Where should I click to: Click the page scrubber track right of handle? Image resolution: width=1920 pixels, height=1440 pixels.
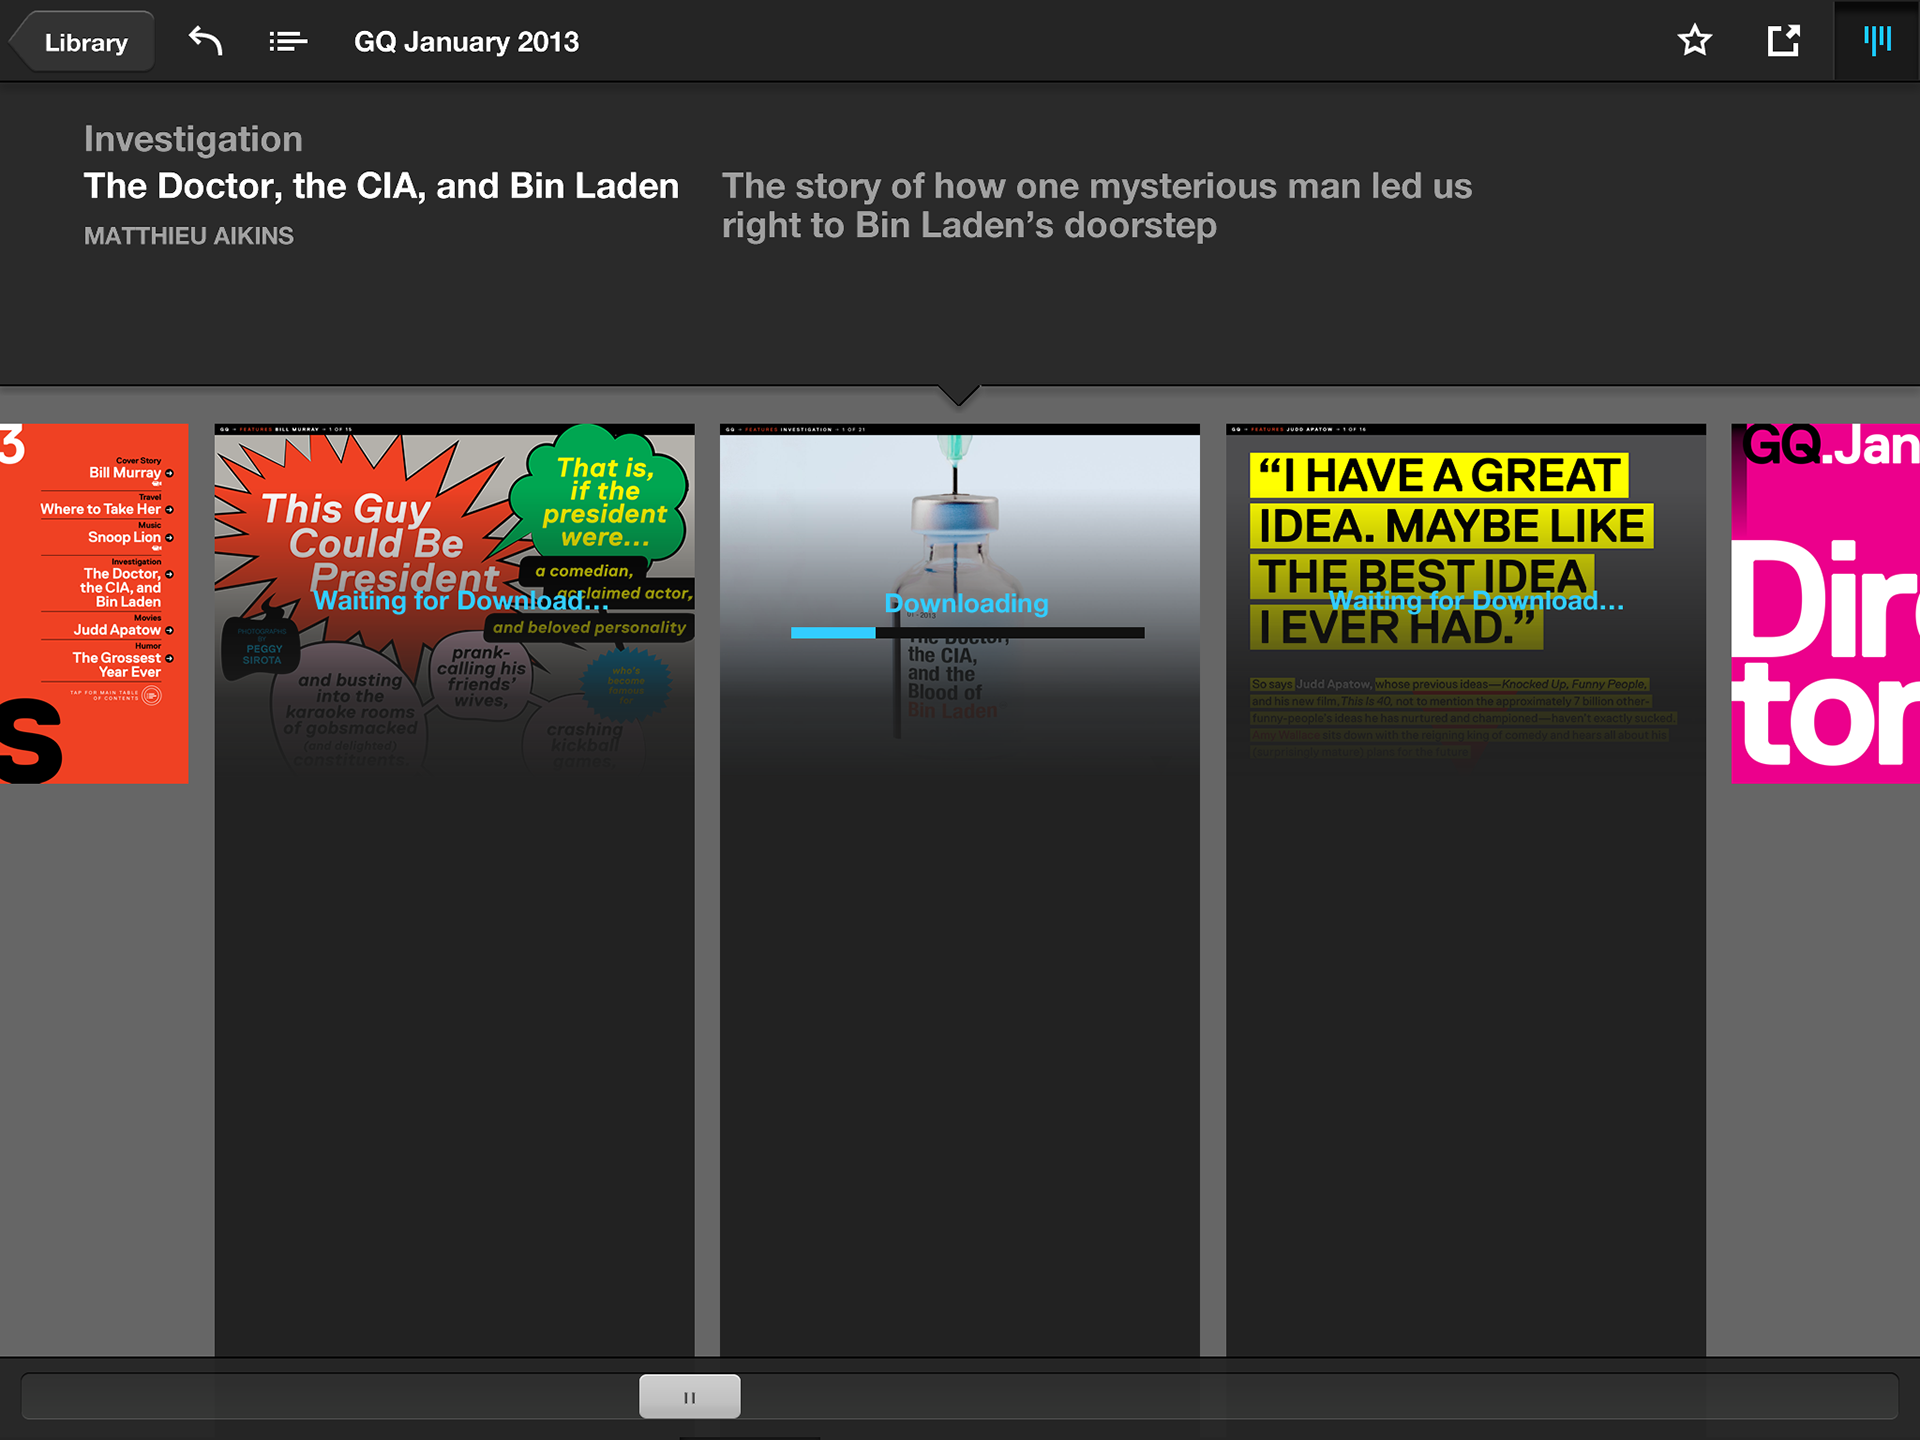1318,1396
